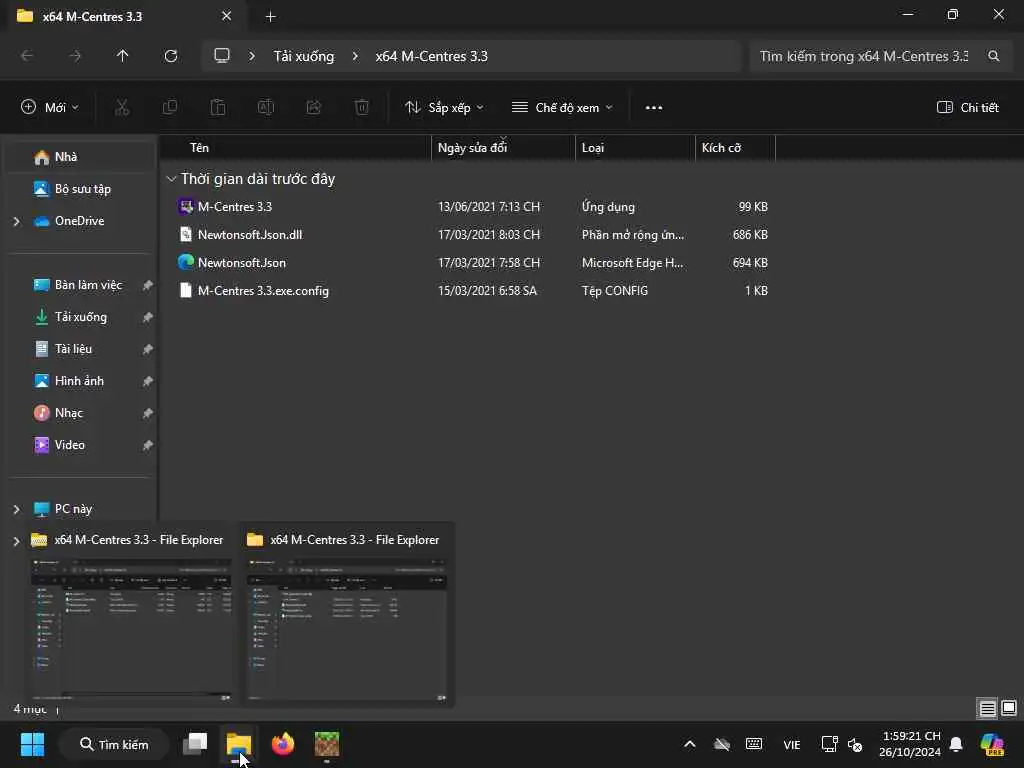The width and height of the screenshot is (1024, 768).
Task: Click the search magnifier icon
Action: [x=993, y=56]
